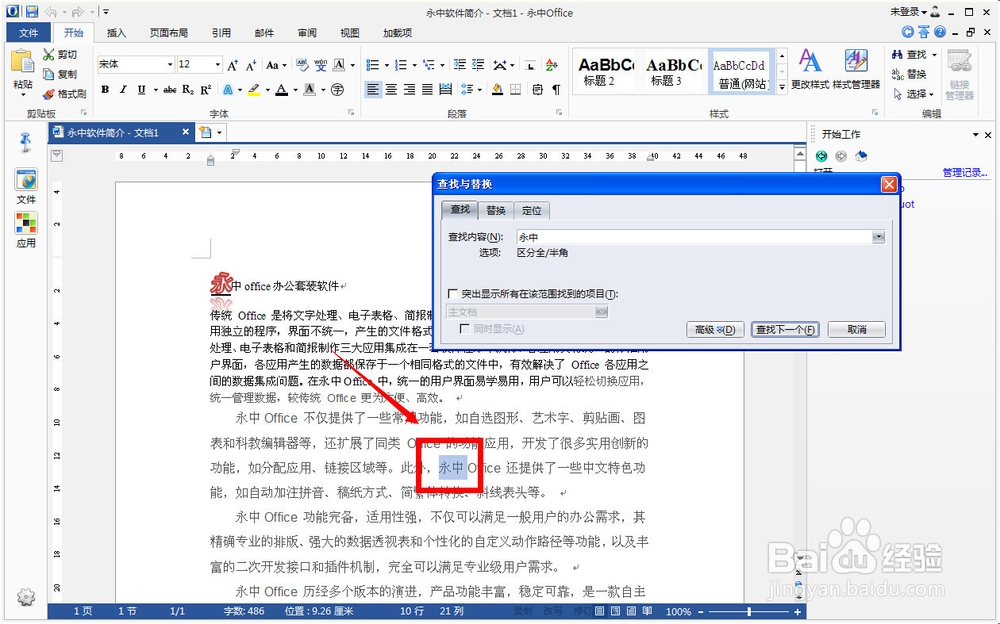Viewport: 1000px width, 624px height.
Task: Click the 取消 button in the dialog
Action: point(857,329)
